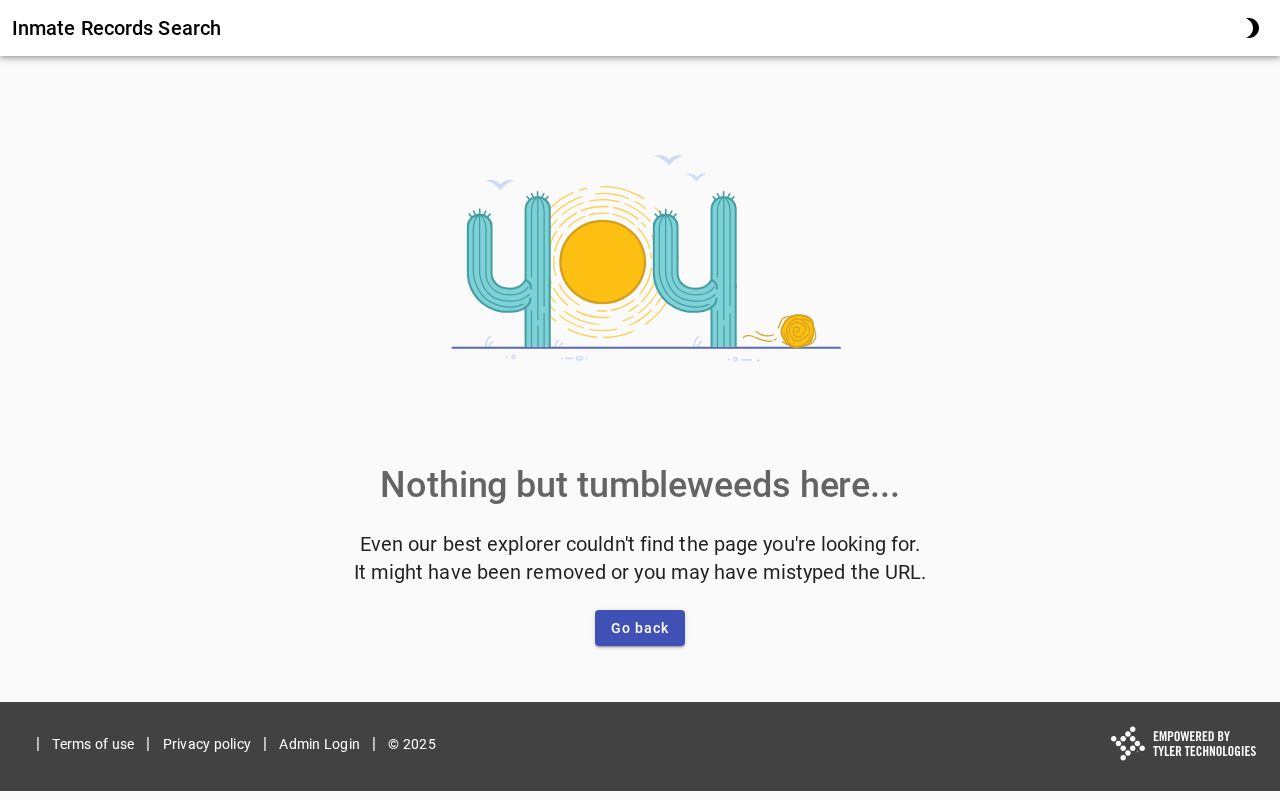Click the Tyler Technologies dotted logo icon

tap(1128, 743)
